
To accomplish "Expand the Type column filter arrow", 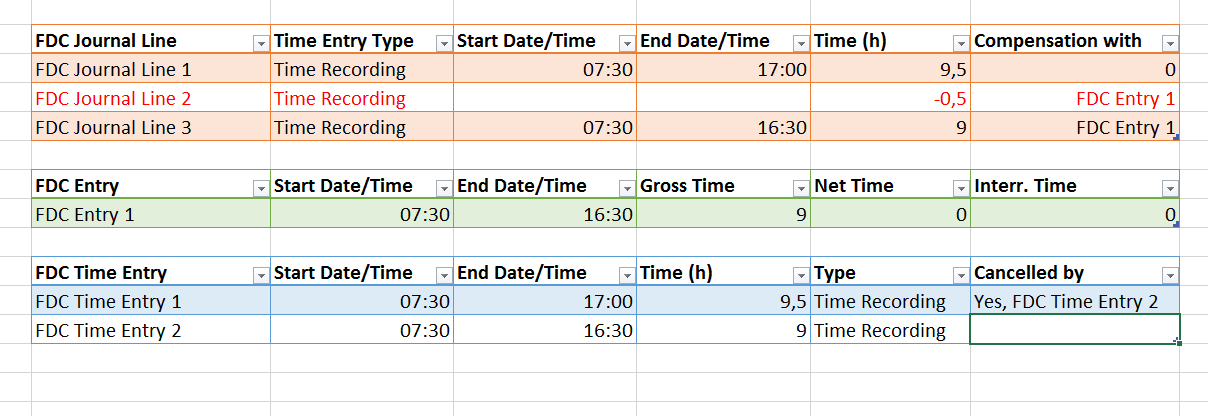I will pyautogui.click(x=961, y=275).
